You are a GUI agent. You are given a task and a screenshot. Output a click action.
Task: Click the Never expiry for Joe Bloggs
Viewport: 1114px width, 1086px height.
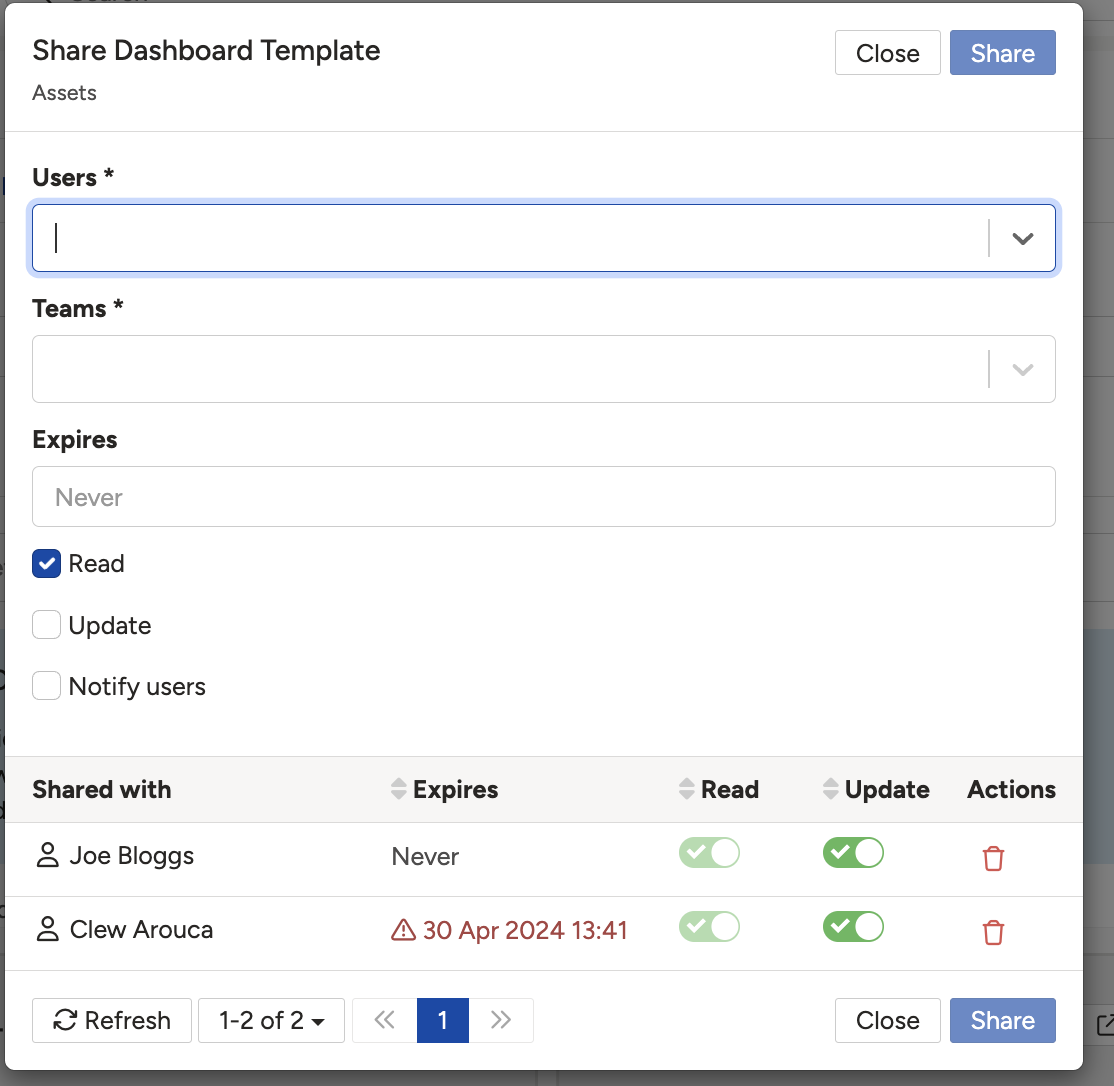[x=425, y=856]
